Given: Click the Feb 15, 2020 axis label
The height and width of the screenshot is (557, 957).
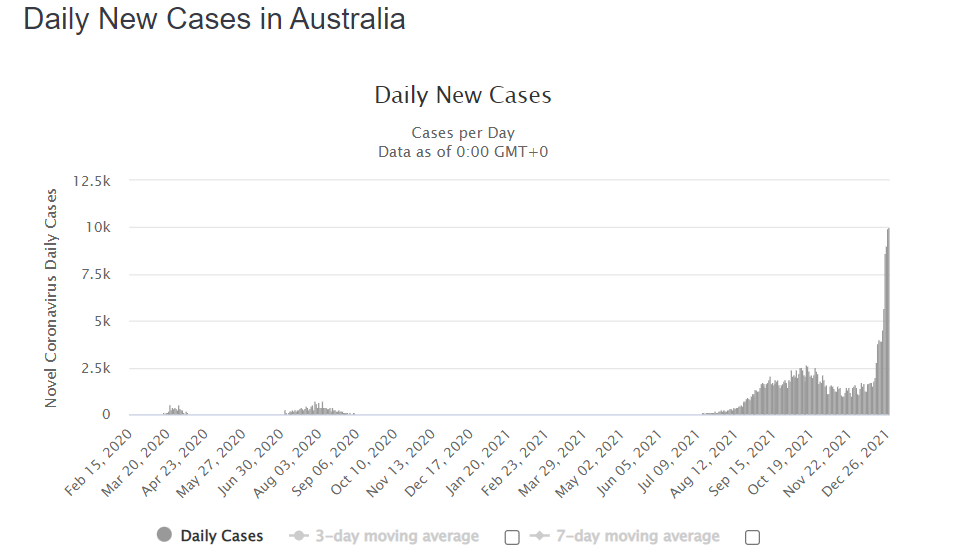Looking at the screenshot, I should tap(98, 464).
